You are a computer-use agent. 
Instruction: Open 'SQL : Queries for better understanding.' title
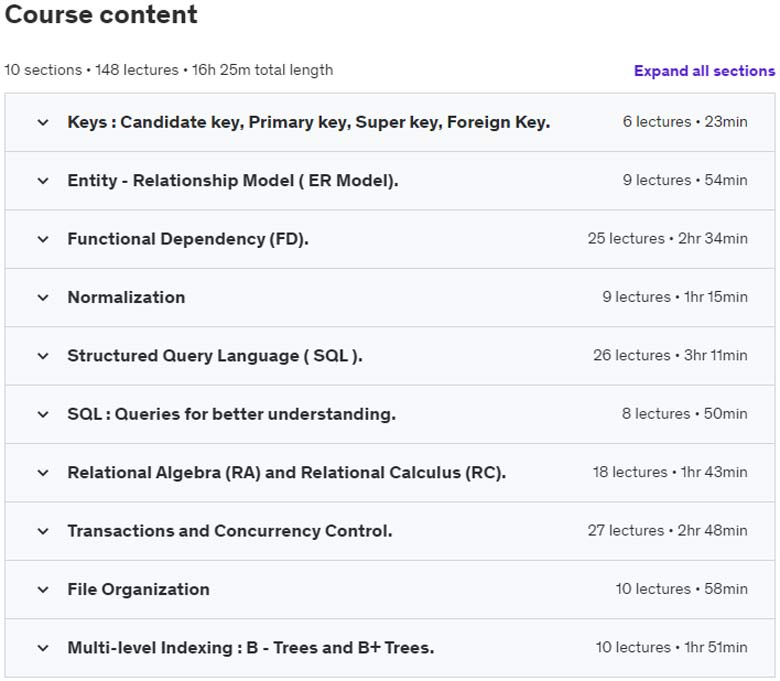tap(232, 414)
